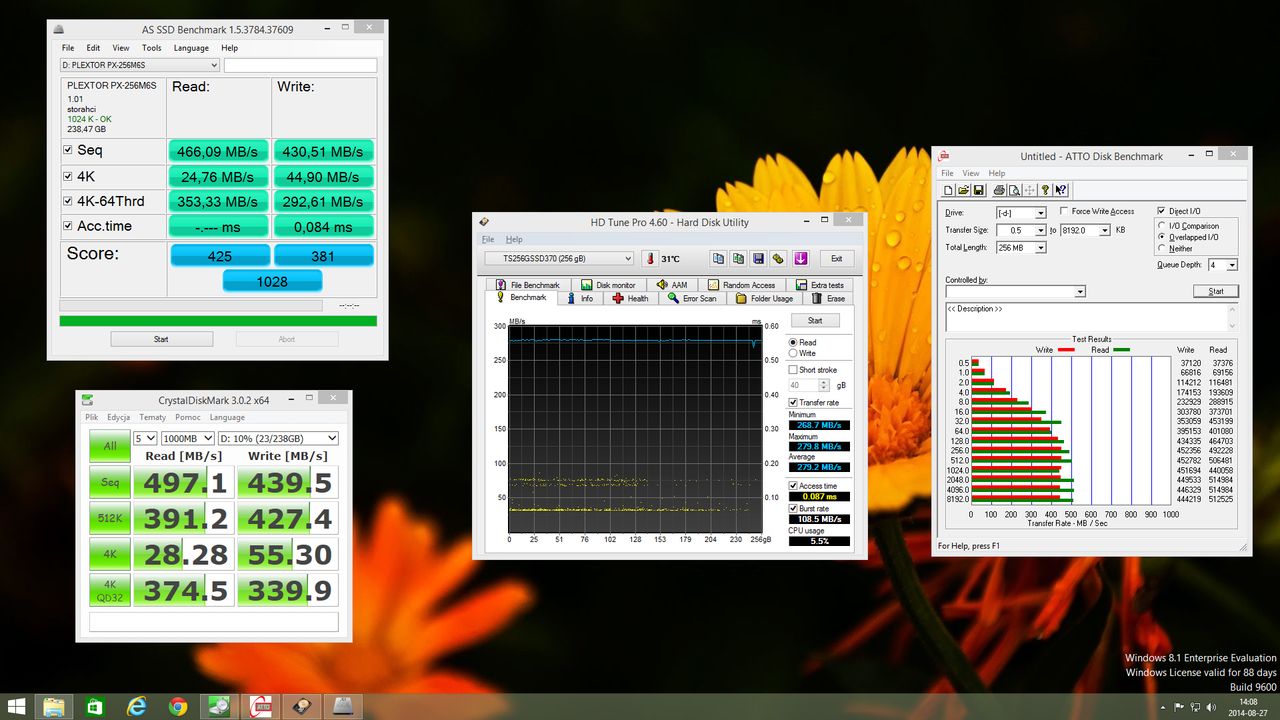The width and height of the screenshot is (1280, 720).
Task: Open File Explorer from the taskbar
Action: 55,706
